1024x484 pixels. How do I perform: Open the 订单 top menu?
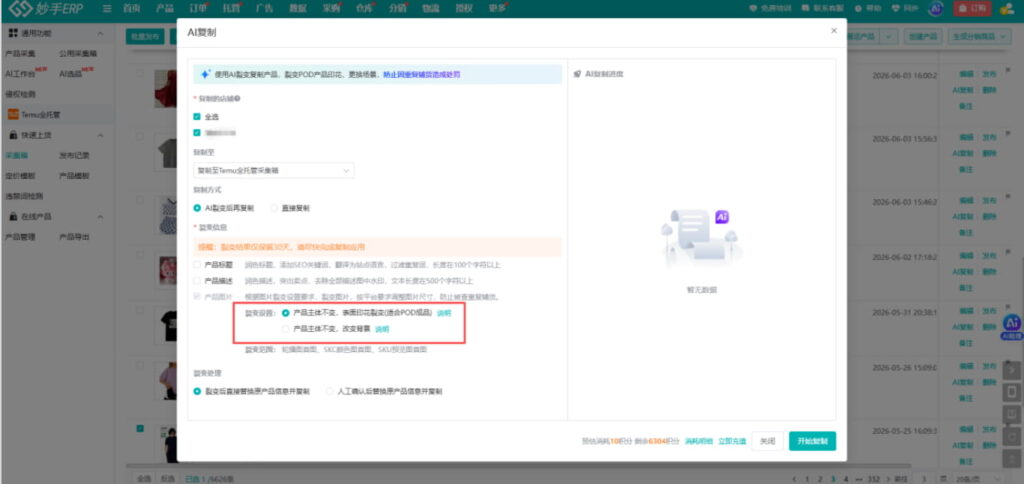197,8
